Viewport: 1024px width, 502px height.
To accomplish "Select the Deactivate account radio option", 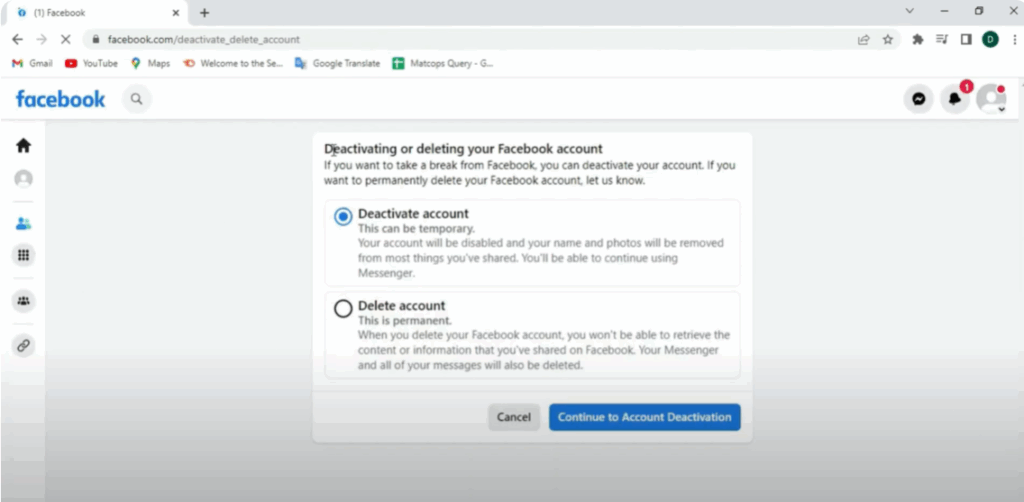I will [343, 217].
